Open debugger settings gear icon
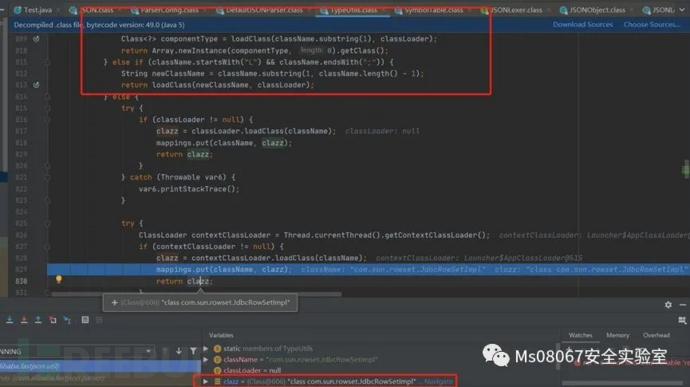The width and height of the screenshot is (690, 387). (x=668, y=305)
